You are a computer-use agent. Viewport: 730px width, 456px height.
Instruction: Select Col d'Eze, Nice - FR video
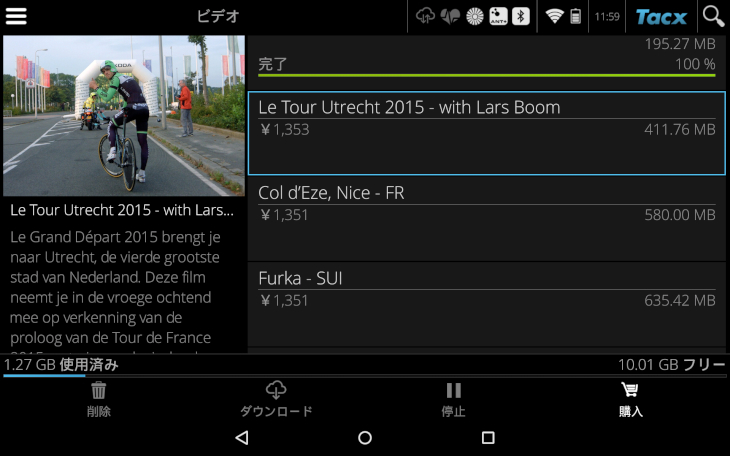[487, 219]
